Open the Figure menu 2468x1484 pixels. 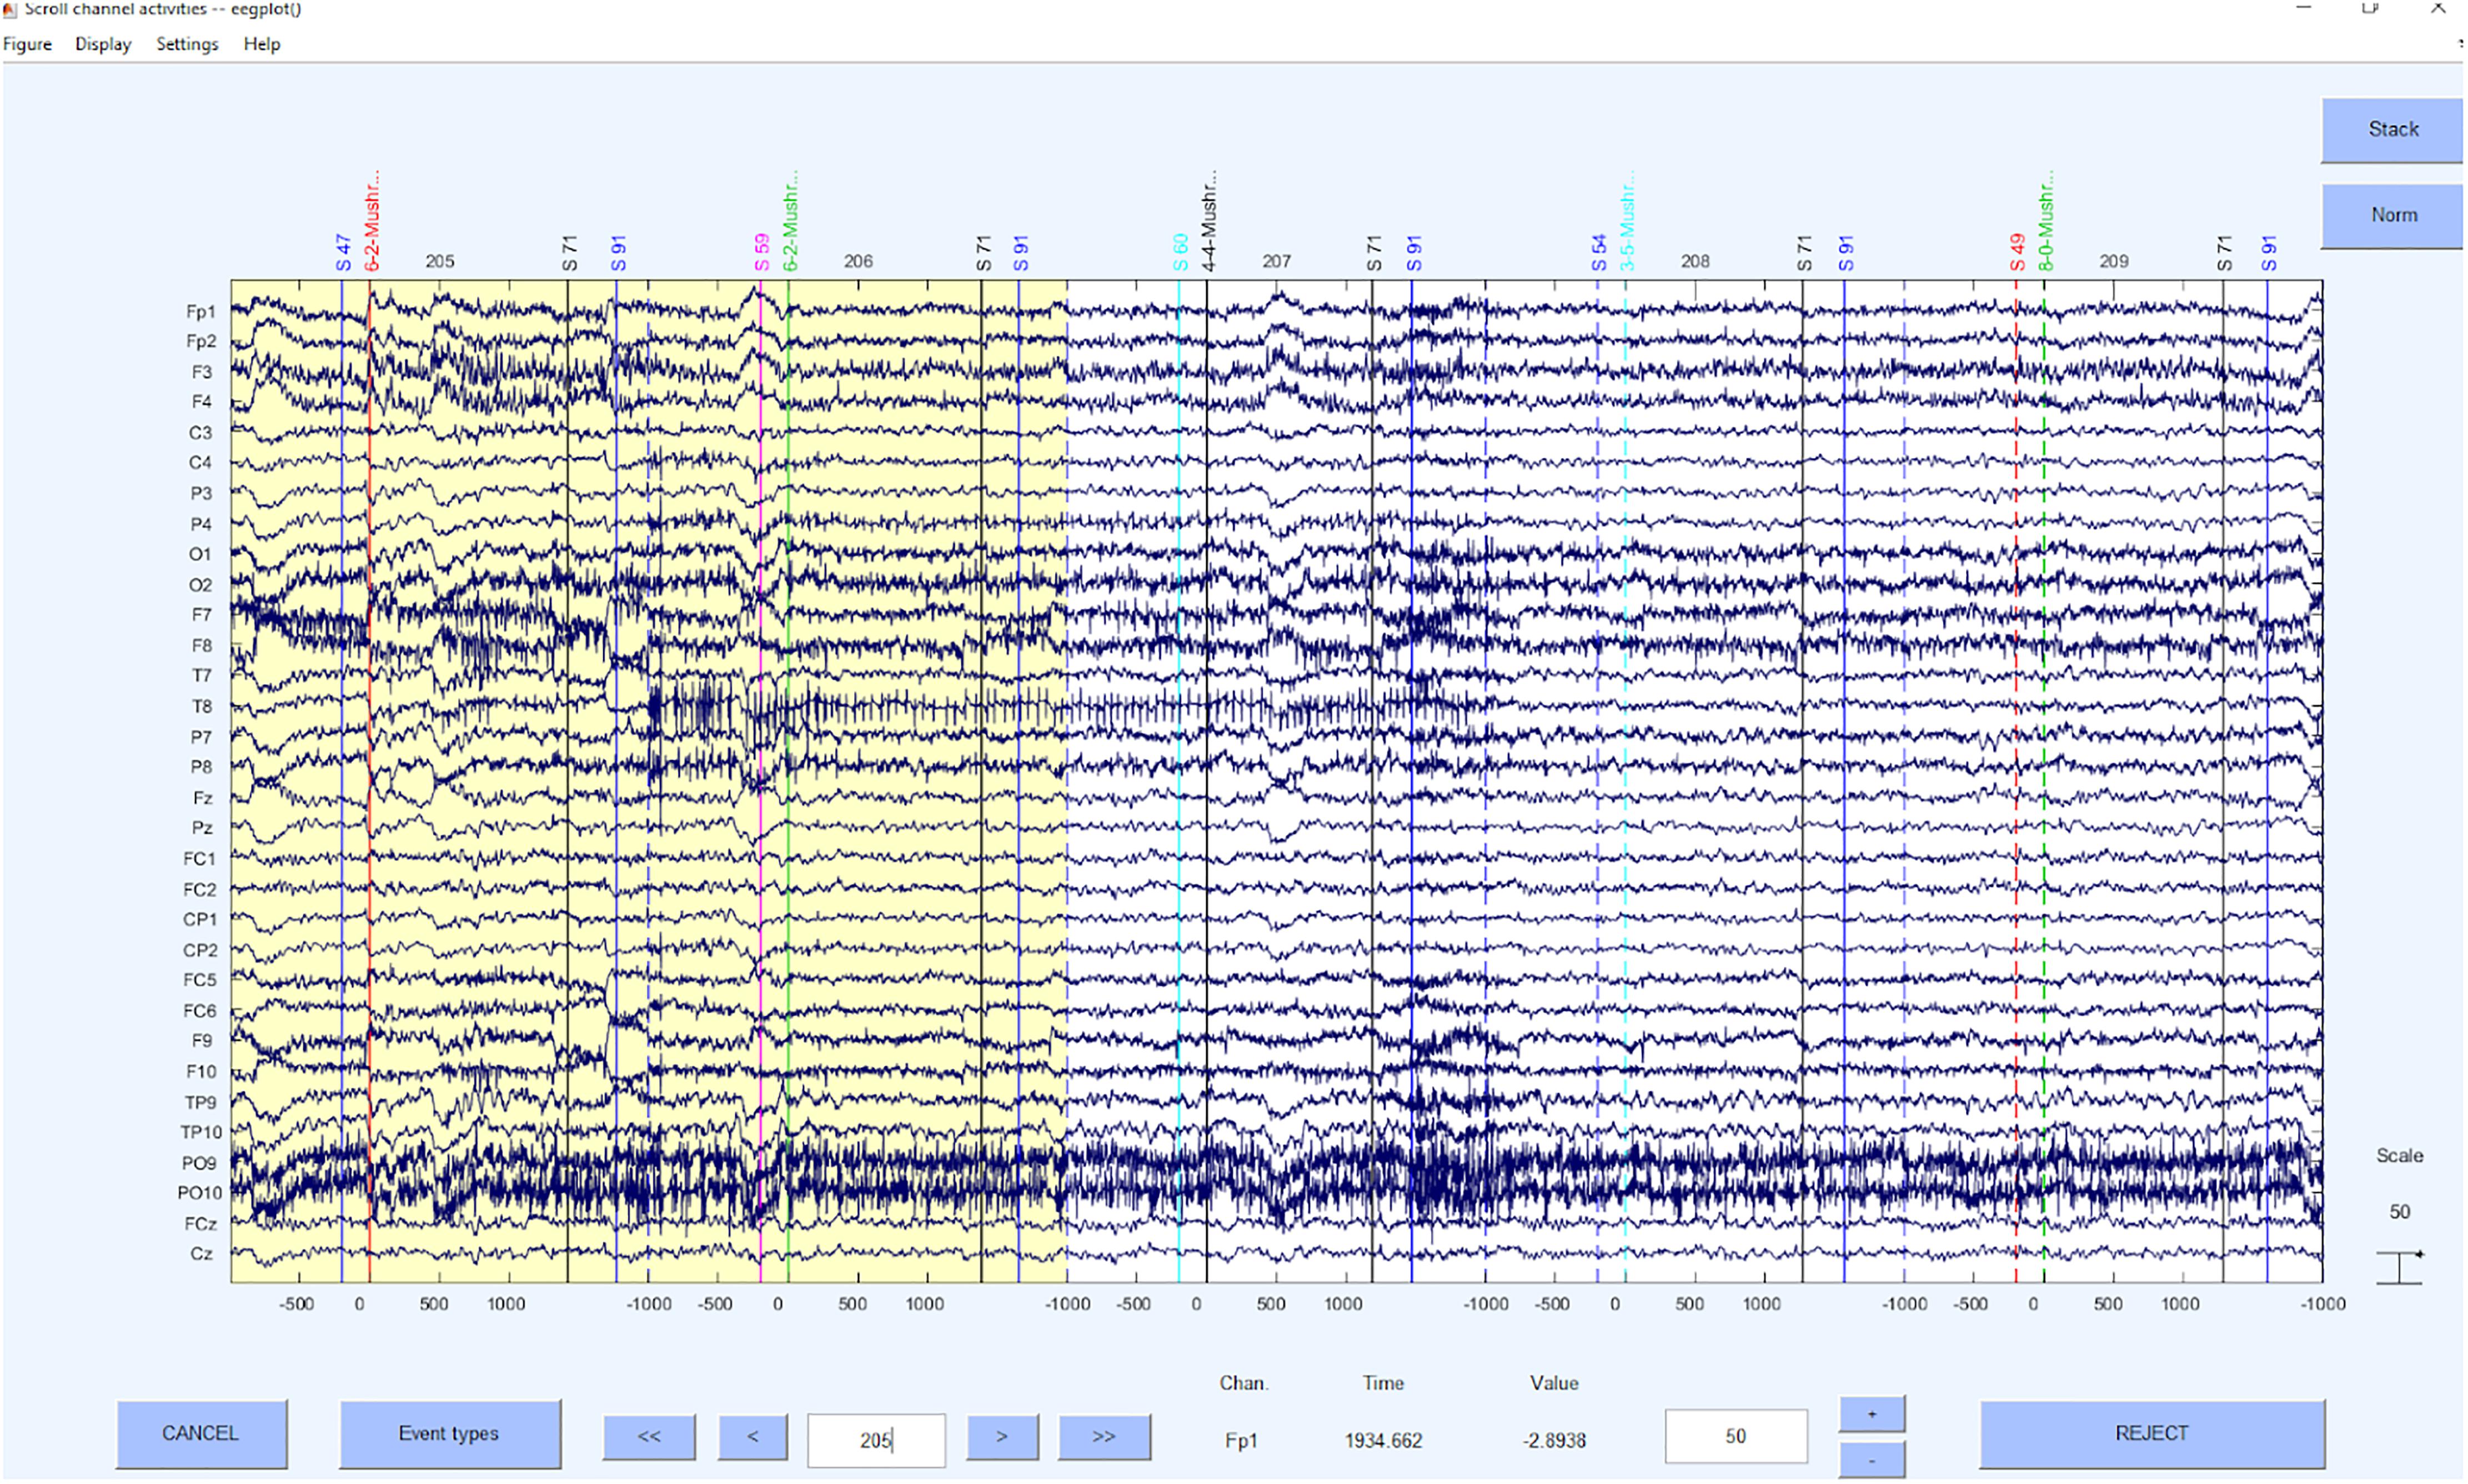[x=27, y=44]
